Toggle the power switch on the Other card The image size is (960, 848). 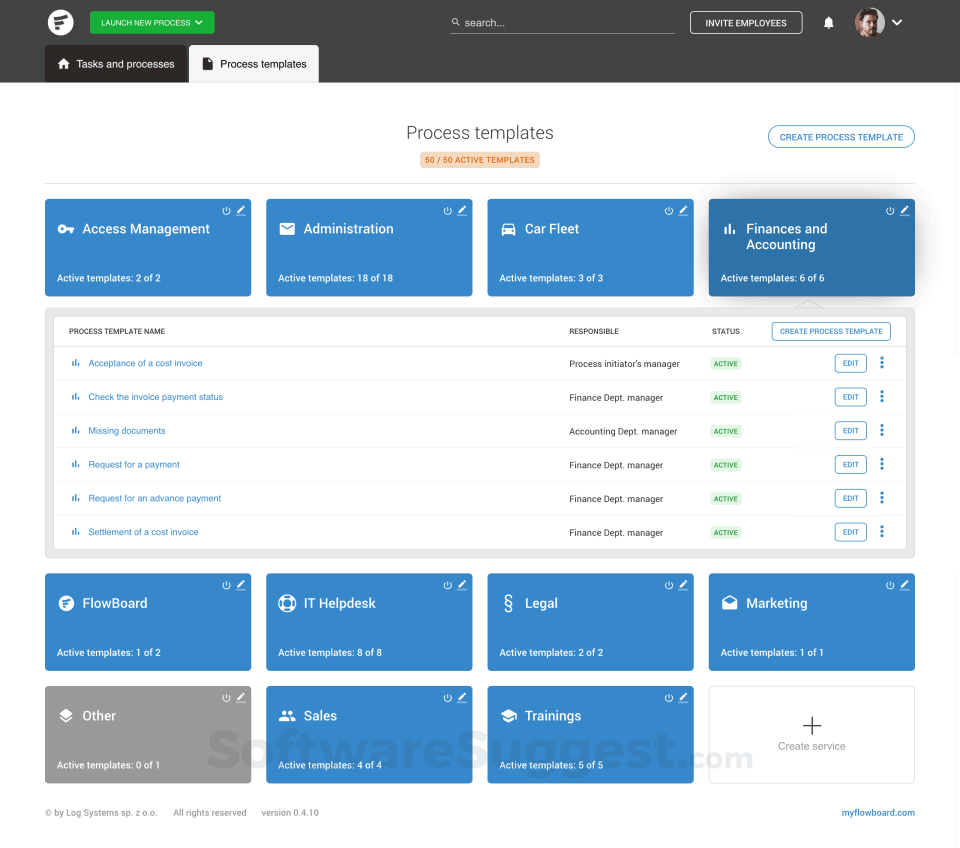click(x=226, y=698)
